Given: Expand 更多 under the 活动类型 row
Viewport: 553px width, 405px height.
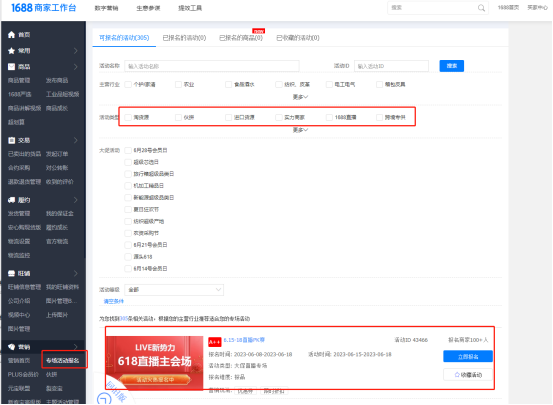Looking at the screenshot, I should (300, 130).
